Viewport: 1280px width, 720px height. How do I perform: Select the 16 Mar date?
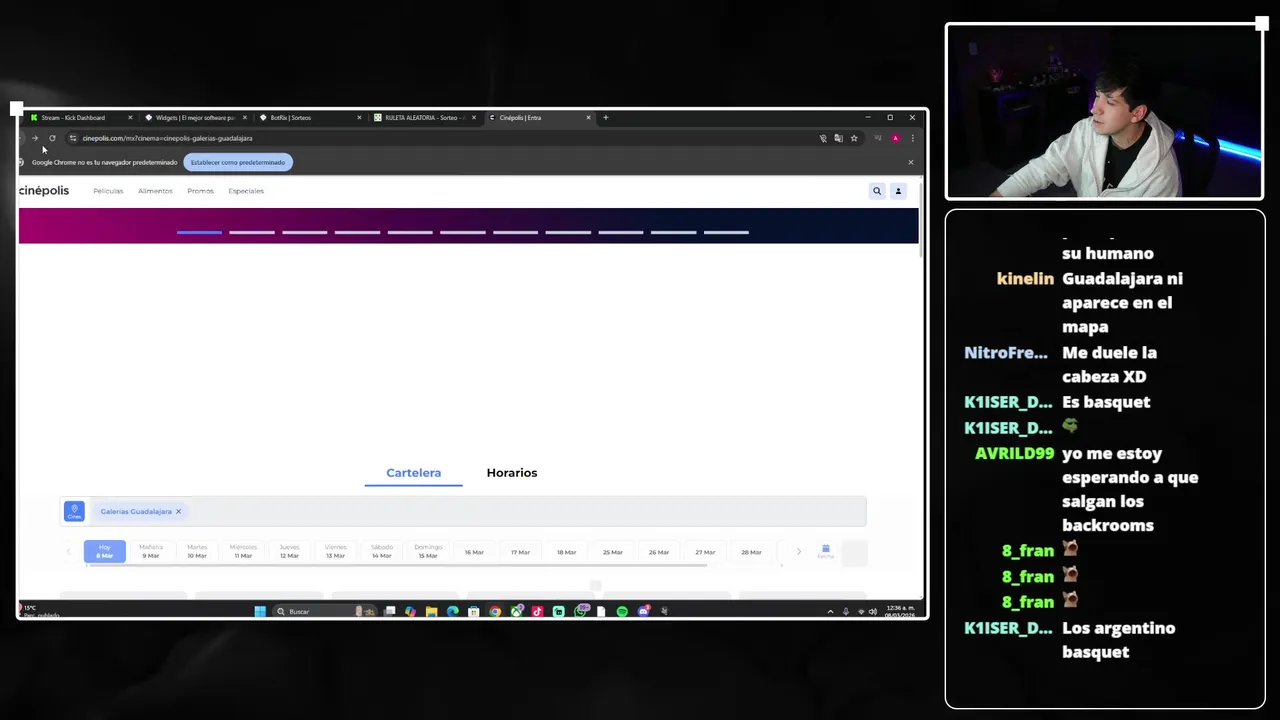474,552
